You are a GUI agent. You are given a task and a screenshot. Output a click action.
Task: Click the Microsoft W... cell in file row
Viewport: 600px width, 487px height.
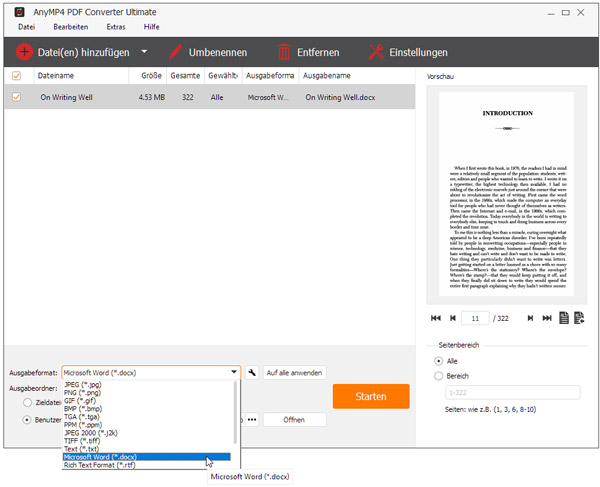click(x=268, y=97)
